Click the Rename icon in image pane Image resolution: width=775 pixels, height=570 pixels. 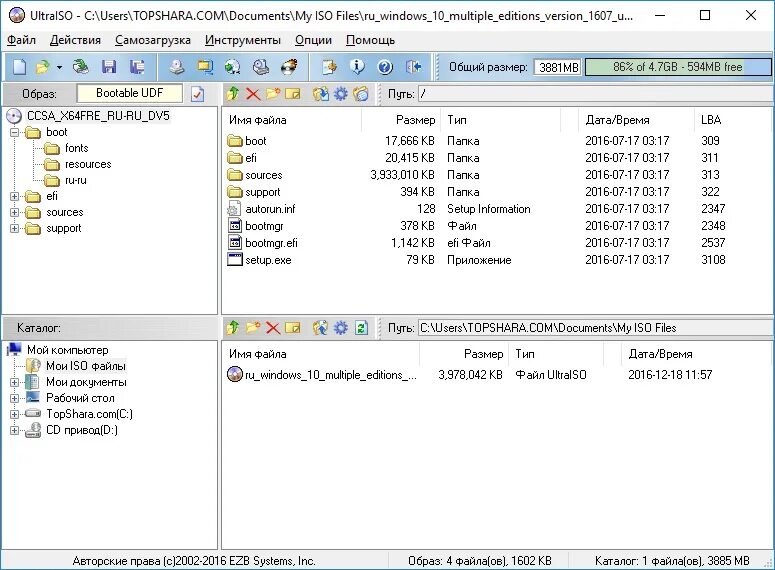coord(293,93)
